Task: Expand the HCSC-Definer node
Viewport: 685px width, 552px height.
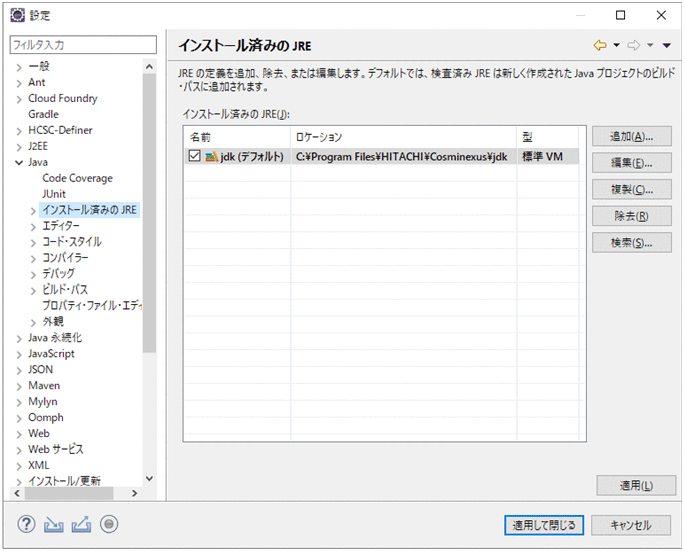Action: (x=19, y=131)
